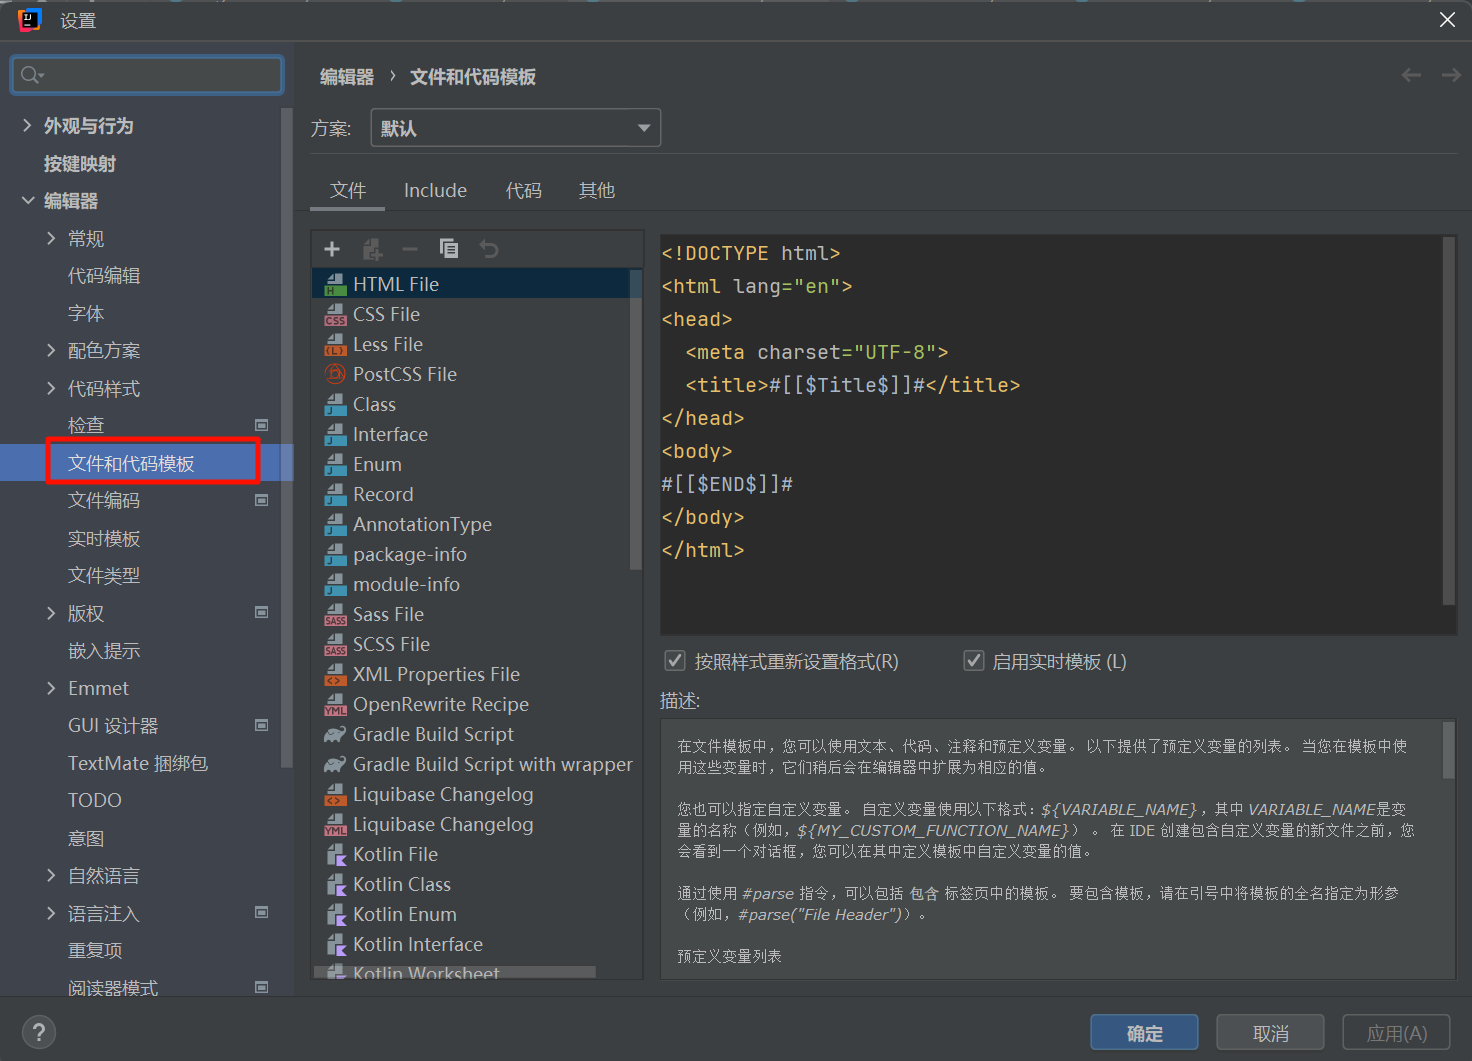The height and width of the screenshot is (1061, 1472).
Task: Expand the 自然语言 node
Action: point(51,875)
